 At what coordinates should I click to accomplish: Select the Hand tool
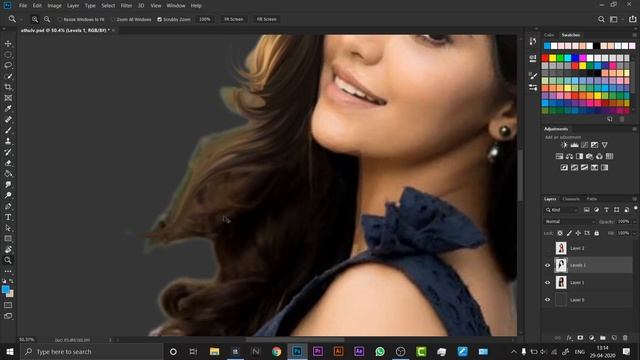pos(8,249)
